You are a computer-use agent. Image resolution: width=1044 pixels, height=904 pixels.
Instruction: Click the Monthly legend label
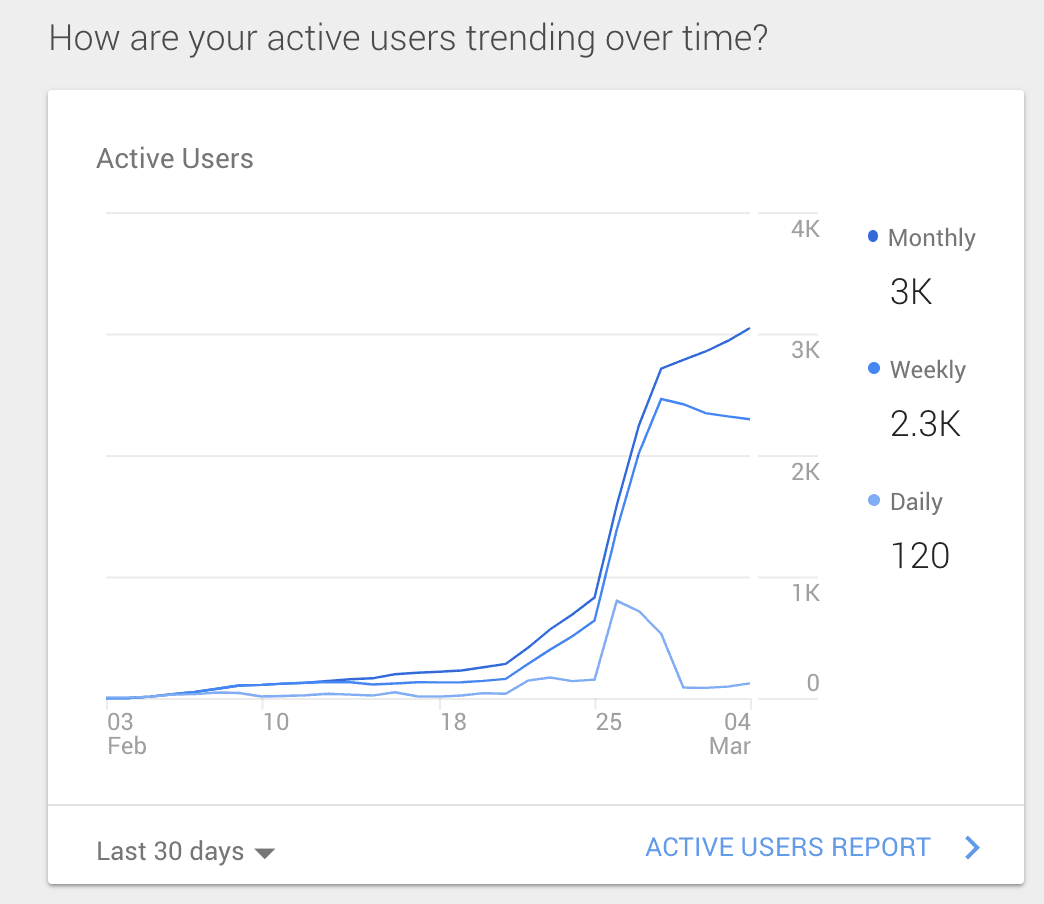coord(931,238)
